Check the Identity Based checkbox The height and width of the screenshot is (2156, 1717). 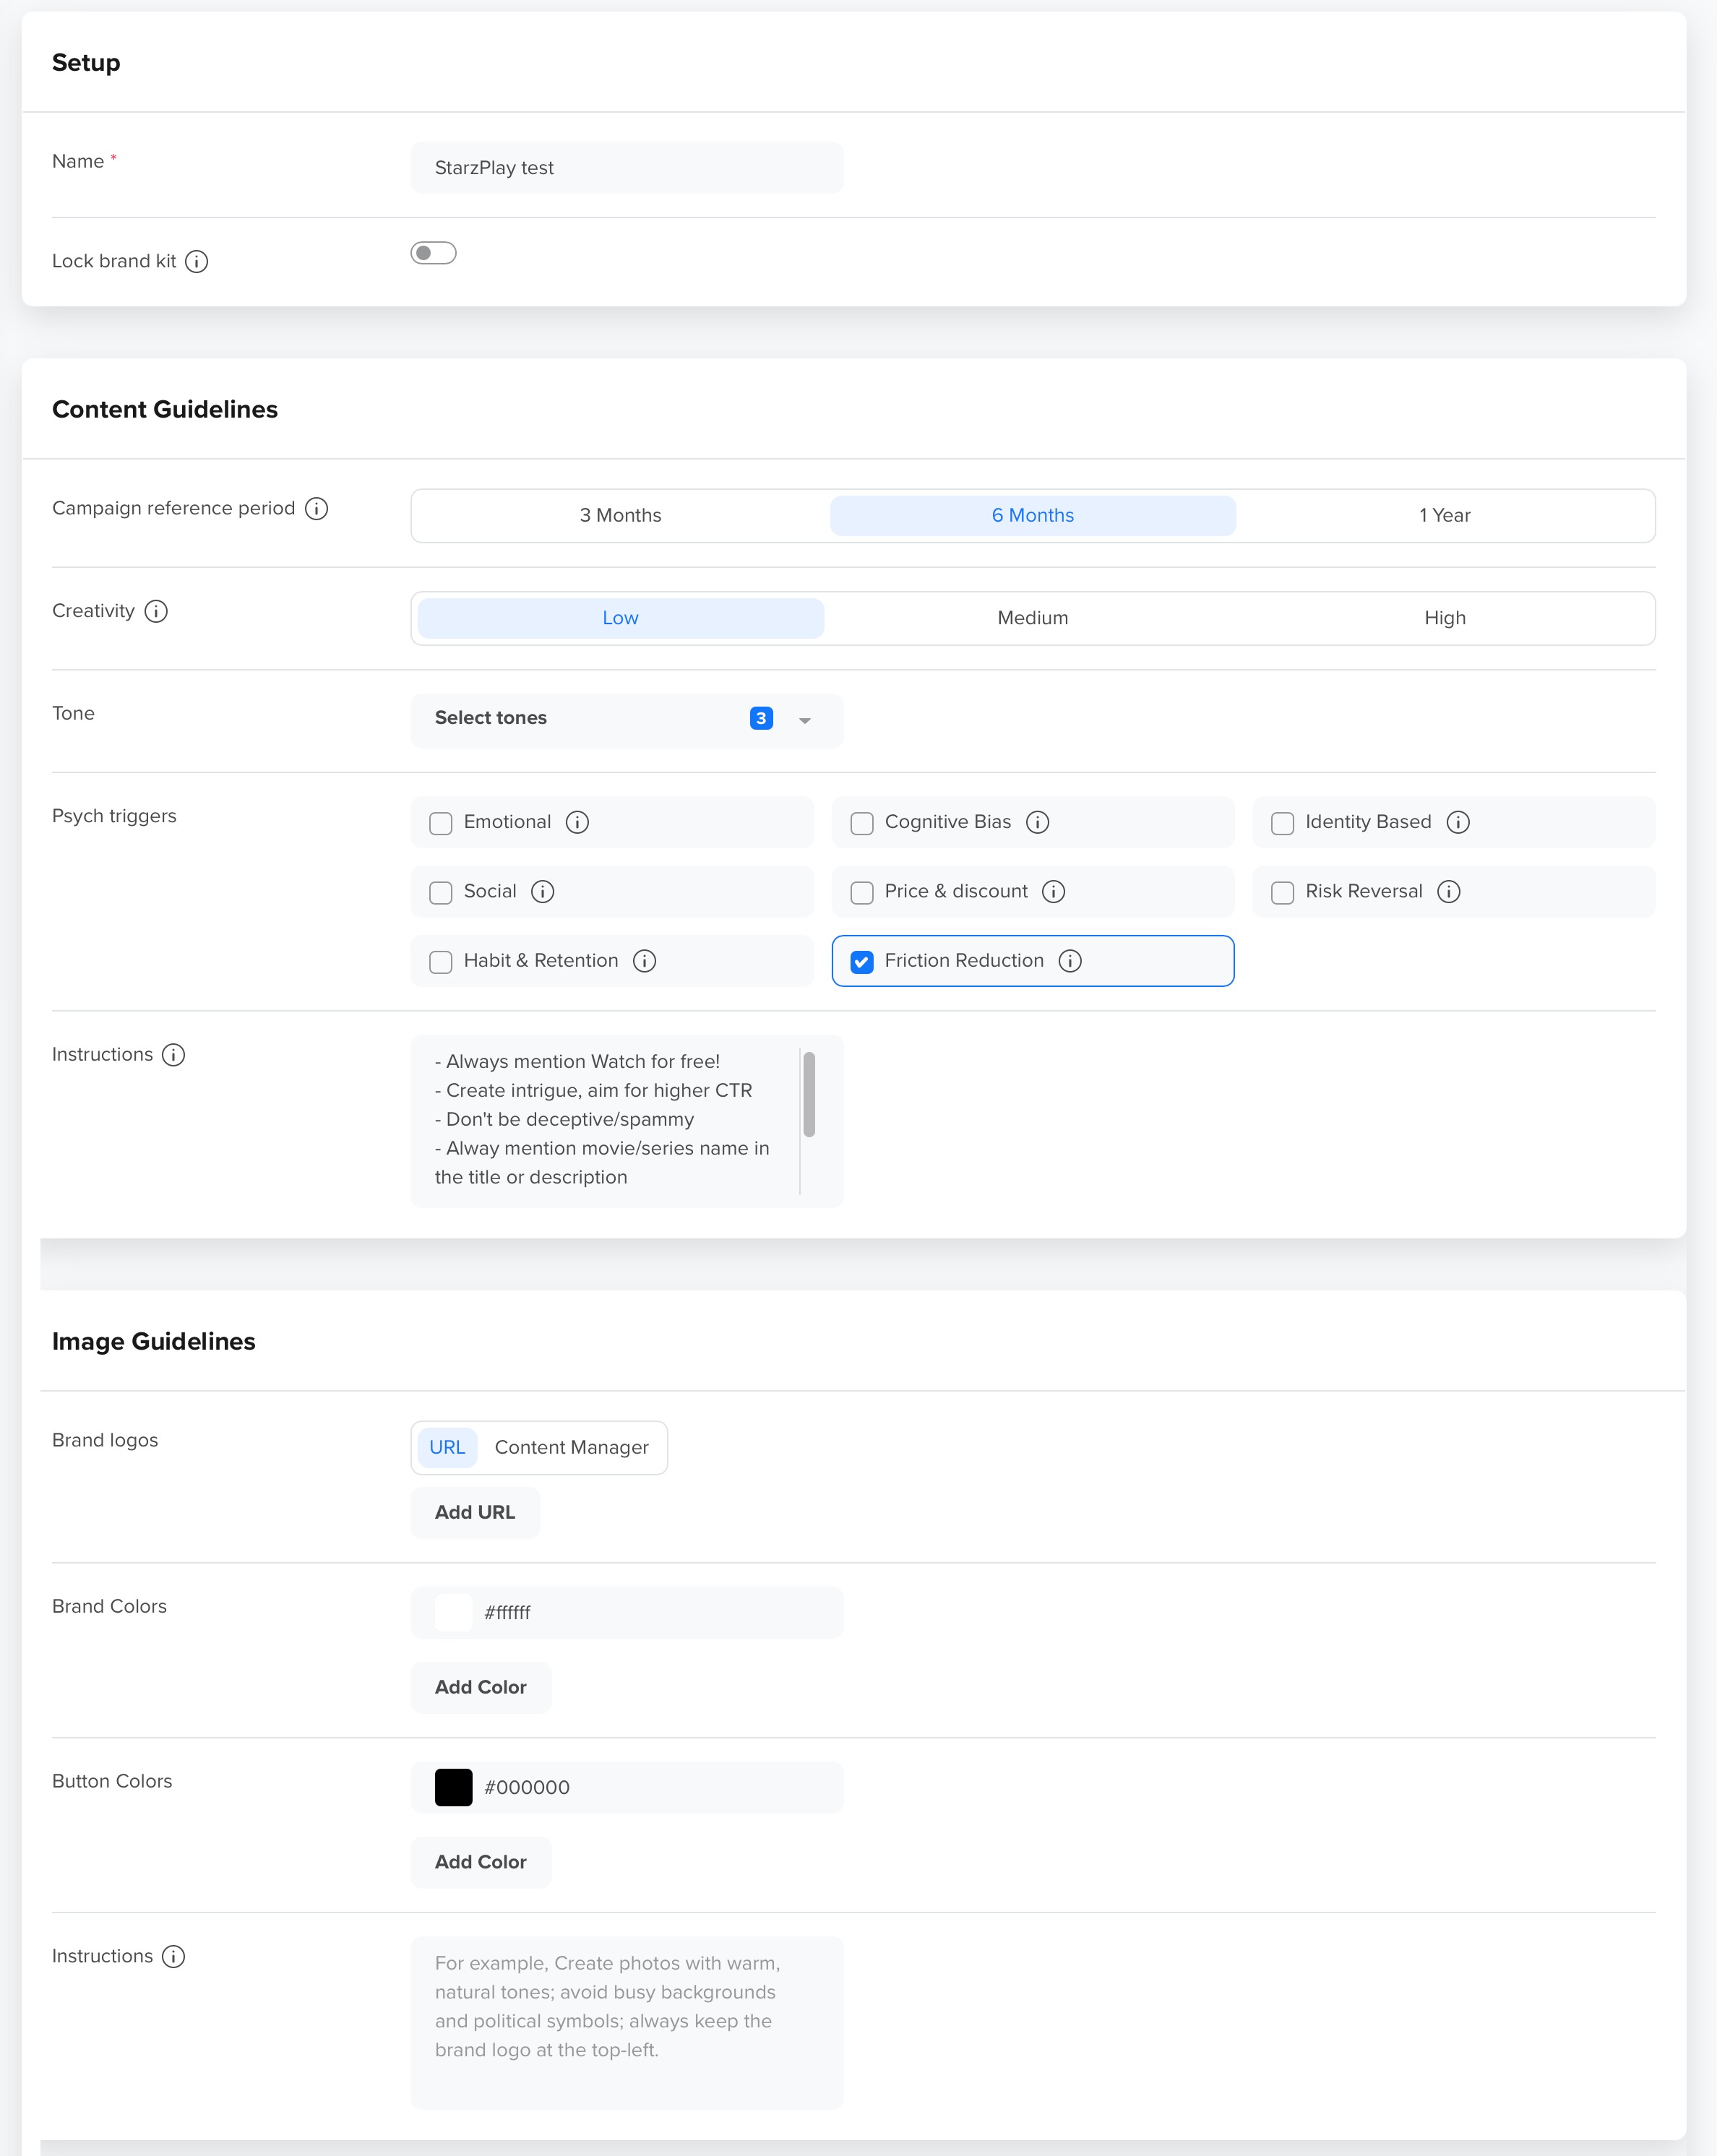click(1282, 823)
